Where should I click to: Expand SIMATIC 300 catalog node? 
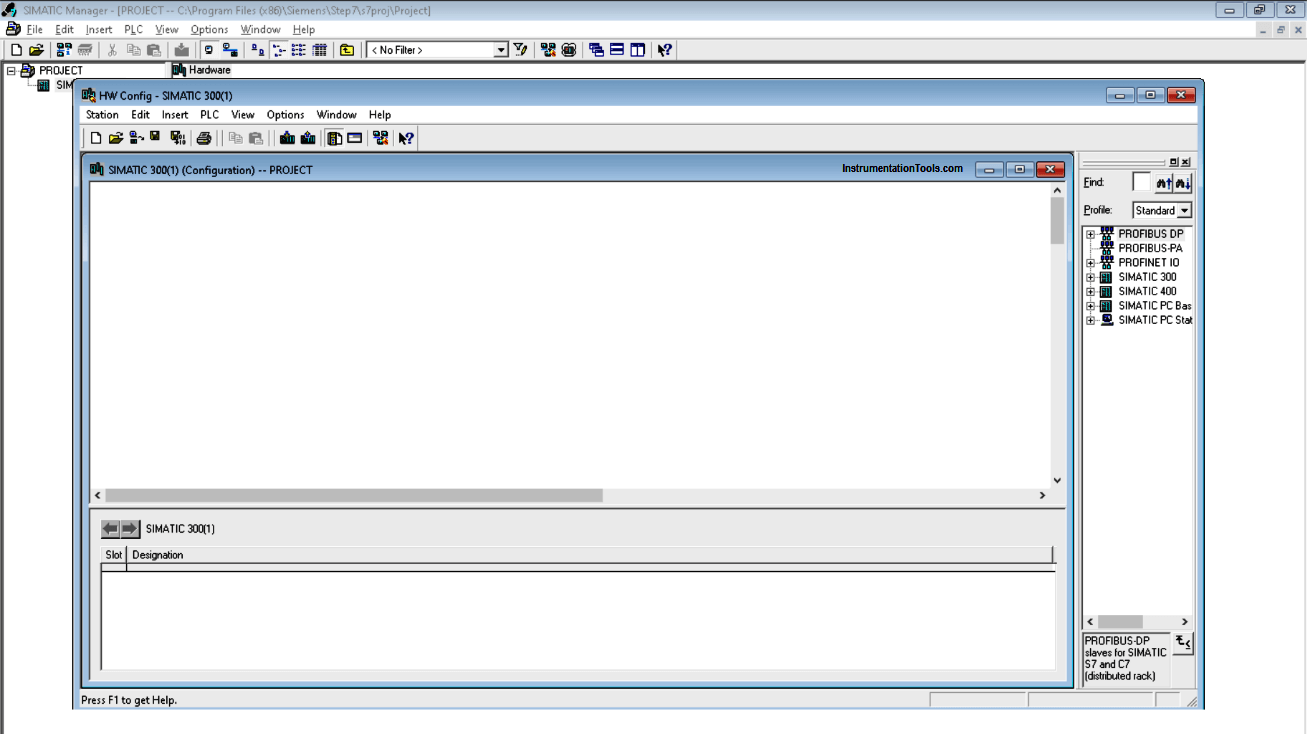point(1091,278)
